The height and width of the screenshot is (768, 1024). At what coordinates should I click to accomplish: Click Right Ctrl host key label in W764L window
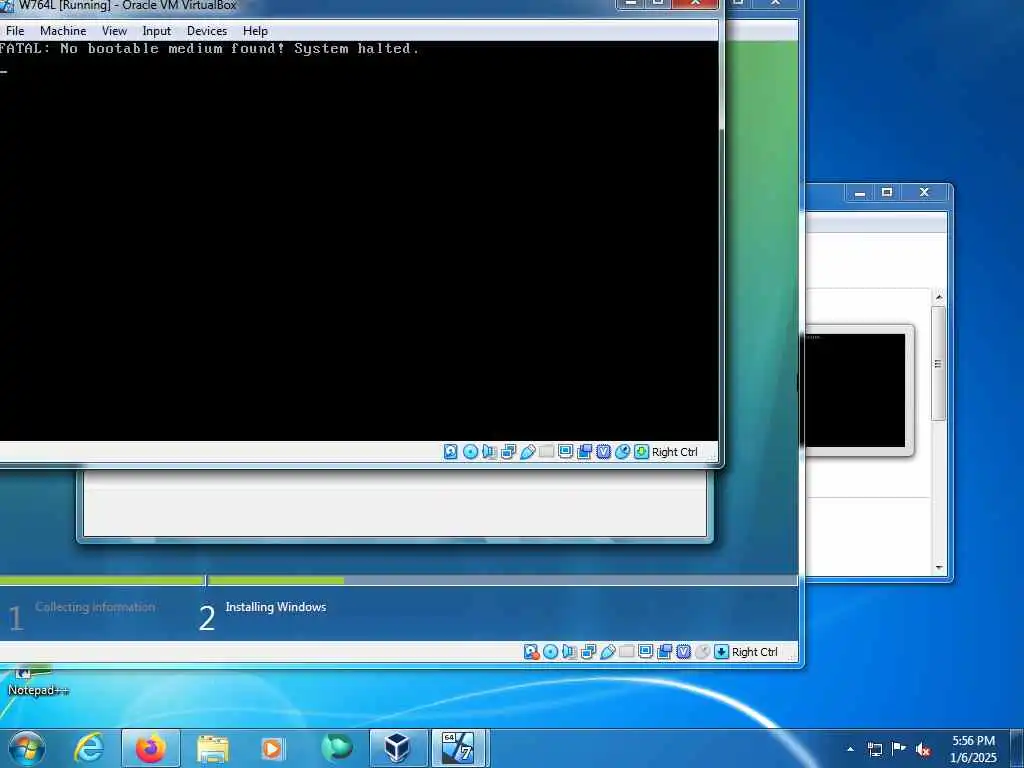point(675,452)
